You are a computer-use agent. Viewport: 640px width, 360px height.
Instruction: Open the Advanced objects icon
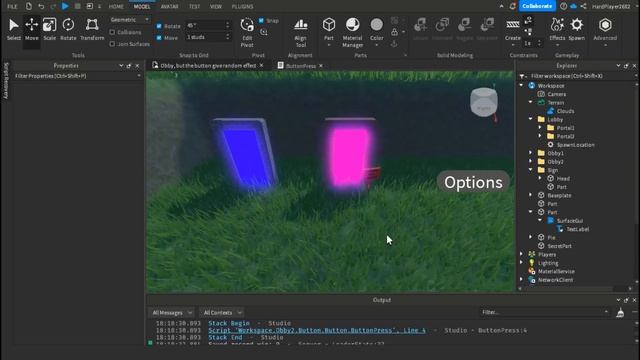(x=605, y=25)
